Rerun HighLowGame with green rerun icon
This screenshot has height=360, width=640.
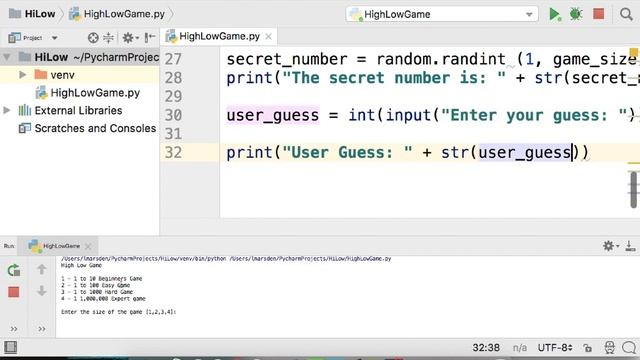coord(14,270)
